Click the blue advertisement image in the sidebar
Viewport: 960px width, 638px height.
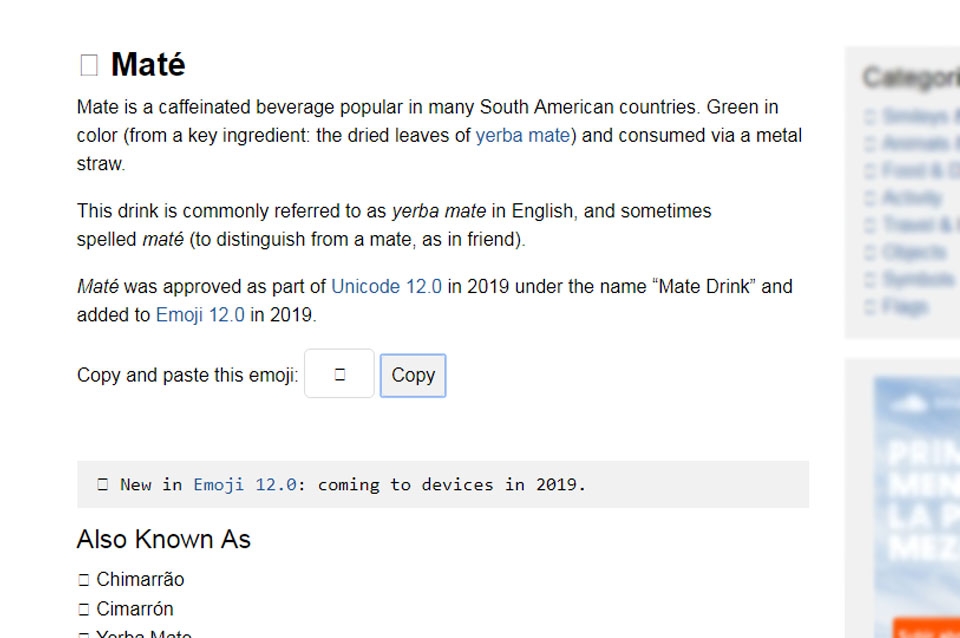tap(916, 480)
